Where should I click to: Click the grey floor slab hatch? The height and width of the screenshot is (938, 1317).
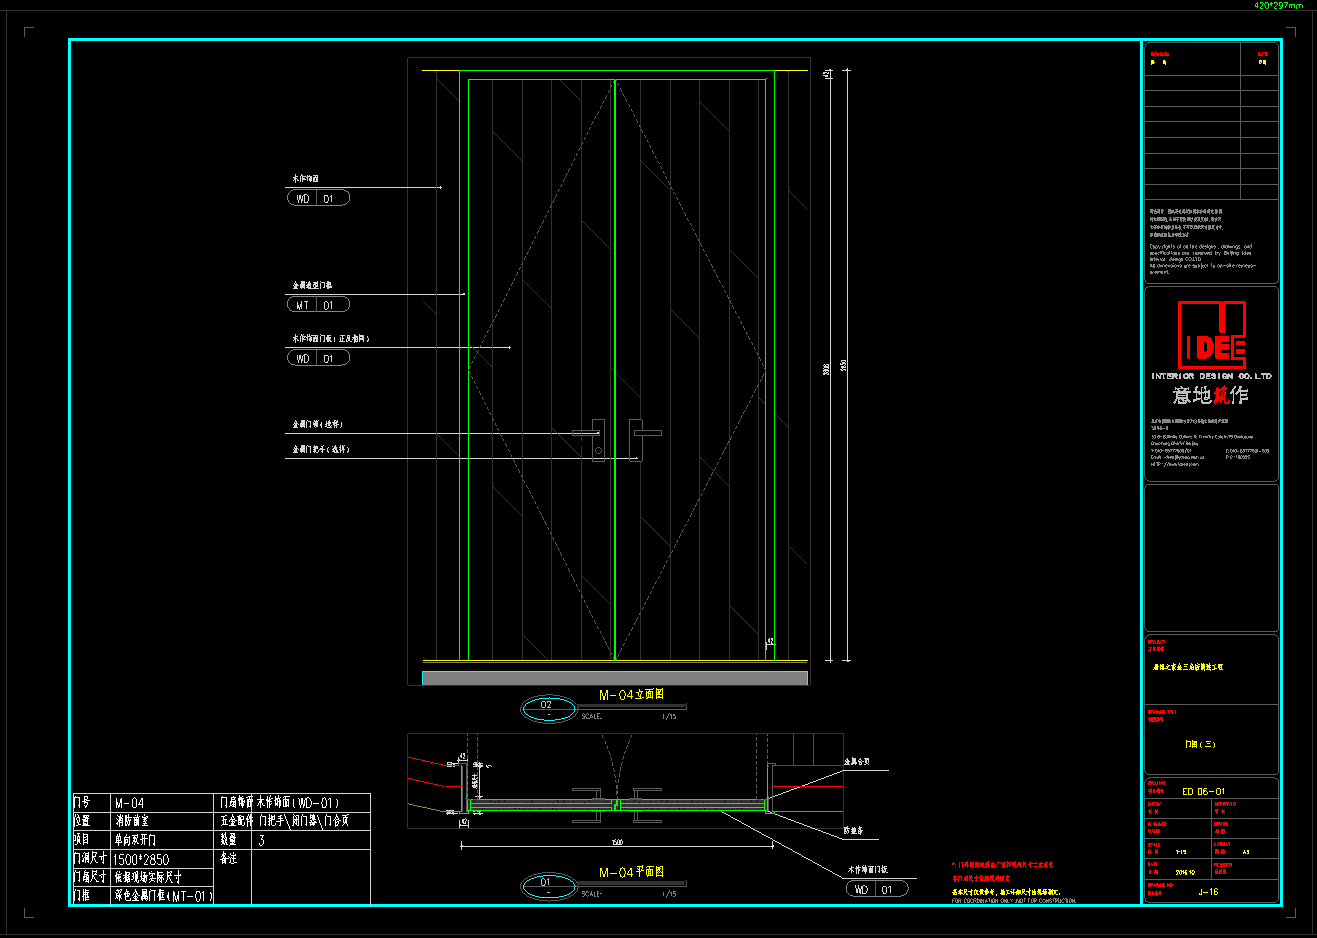(615, 678)
